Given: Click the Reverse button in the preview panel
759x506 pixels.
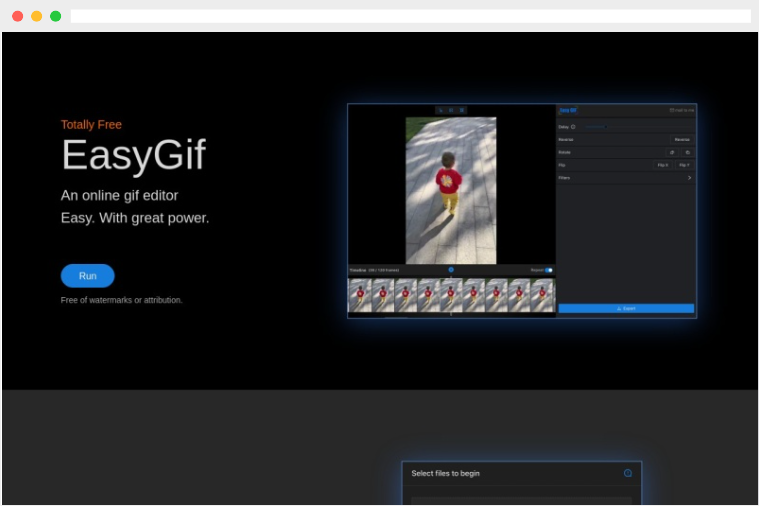Looking at the screenshot, I should click(x=682, y=139).
